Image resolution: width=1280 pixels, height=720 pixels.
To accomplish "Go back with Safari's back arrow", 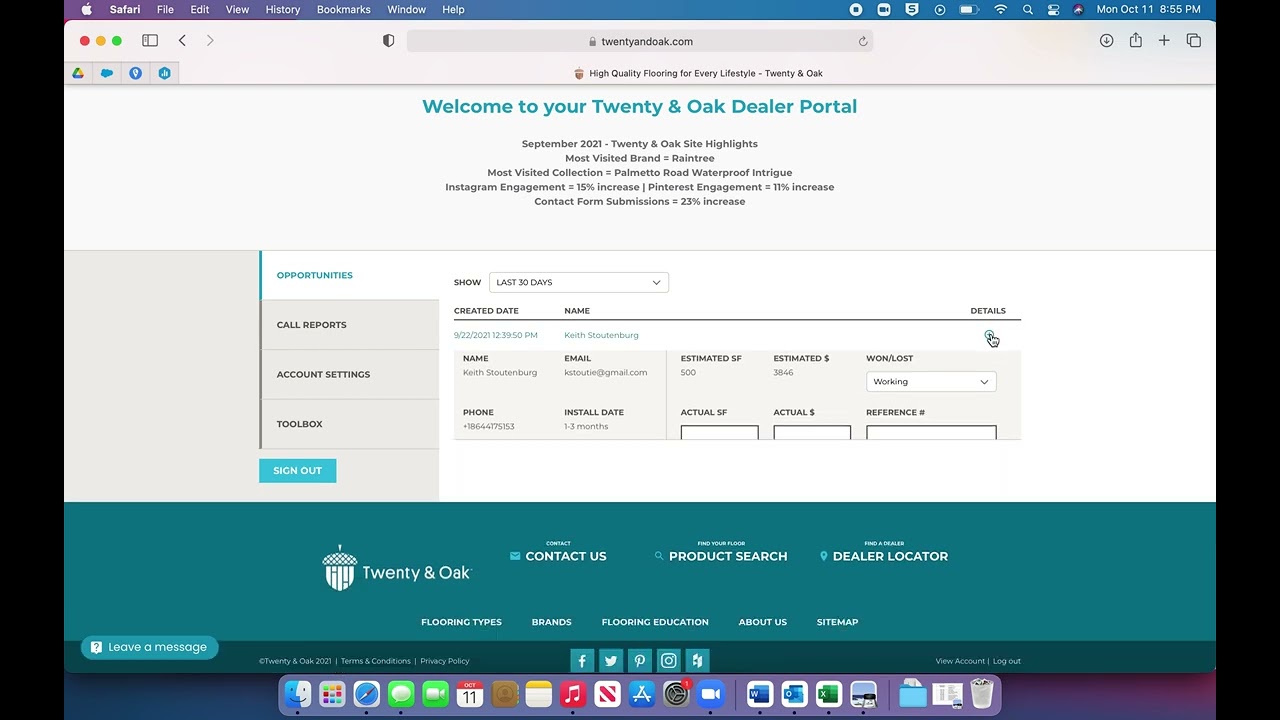I will (x=182, y=41).
